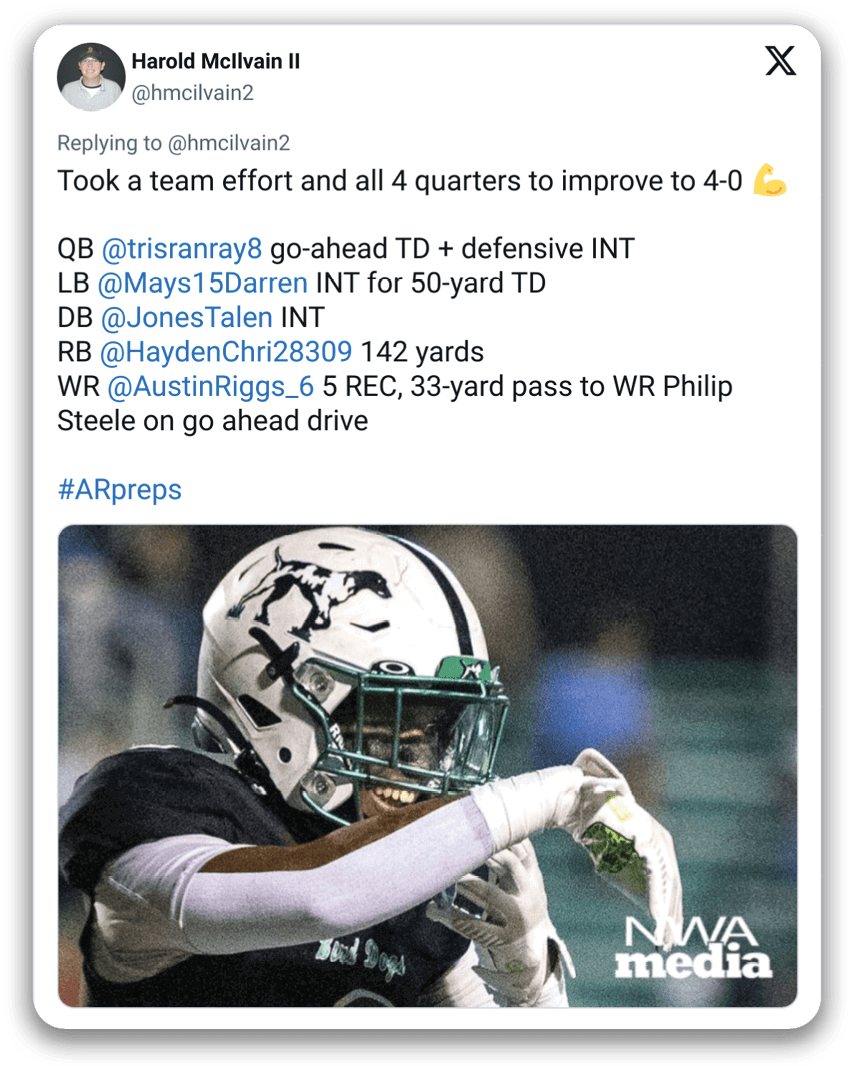Visit the @Mays15Darren profile link

click(x=202, y=283)
